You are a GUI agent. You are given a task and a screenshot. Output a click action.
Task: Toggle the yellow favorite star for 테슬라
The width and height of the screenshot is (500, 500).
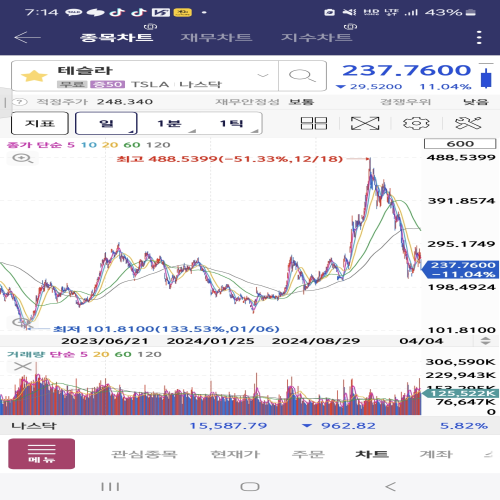tap(34, 76)
